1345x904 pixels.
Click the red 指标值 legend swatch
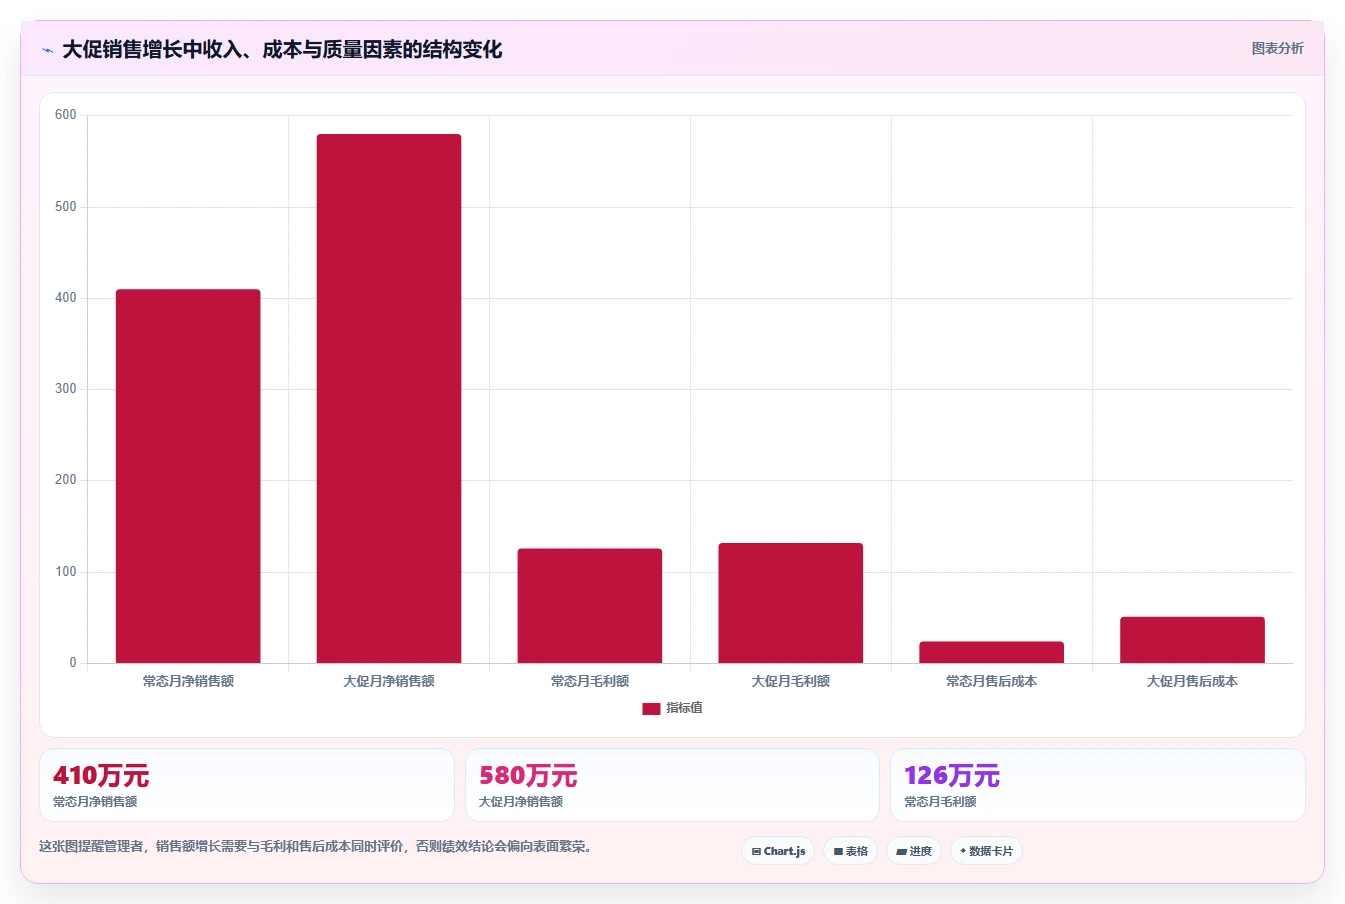coord(651,708)
